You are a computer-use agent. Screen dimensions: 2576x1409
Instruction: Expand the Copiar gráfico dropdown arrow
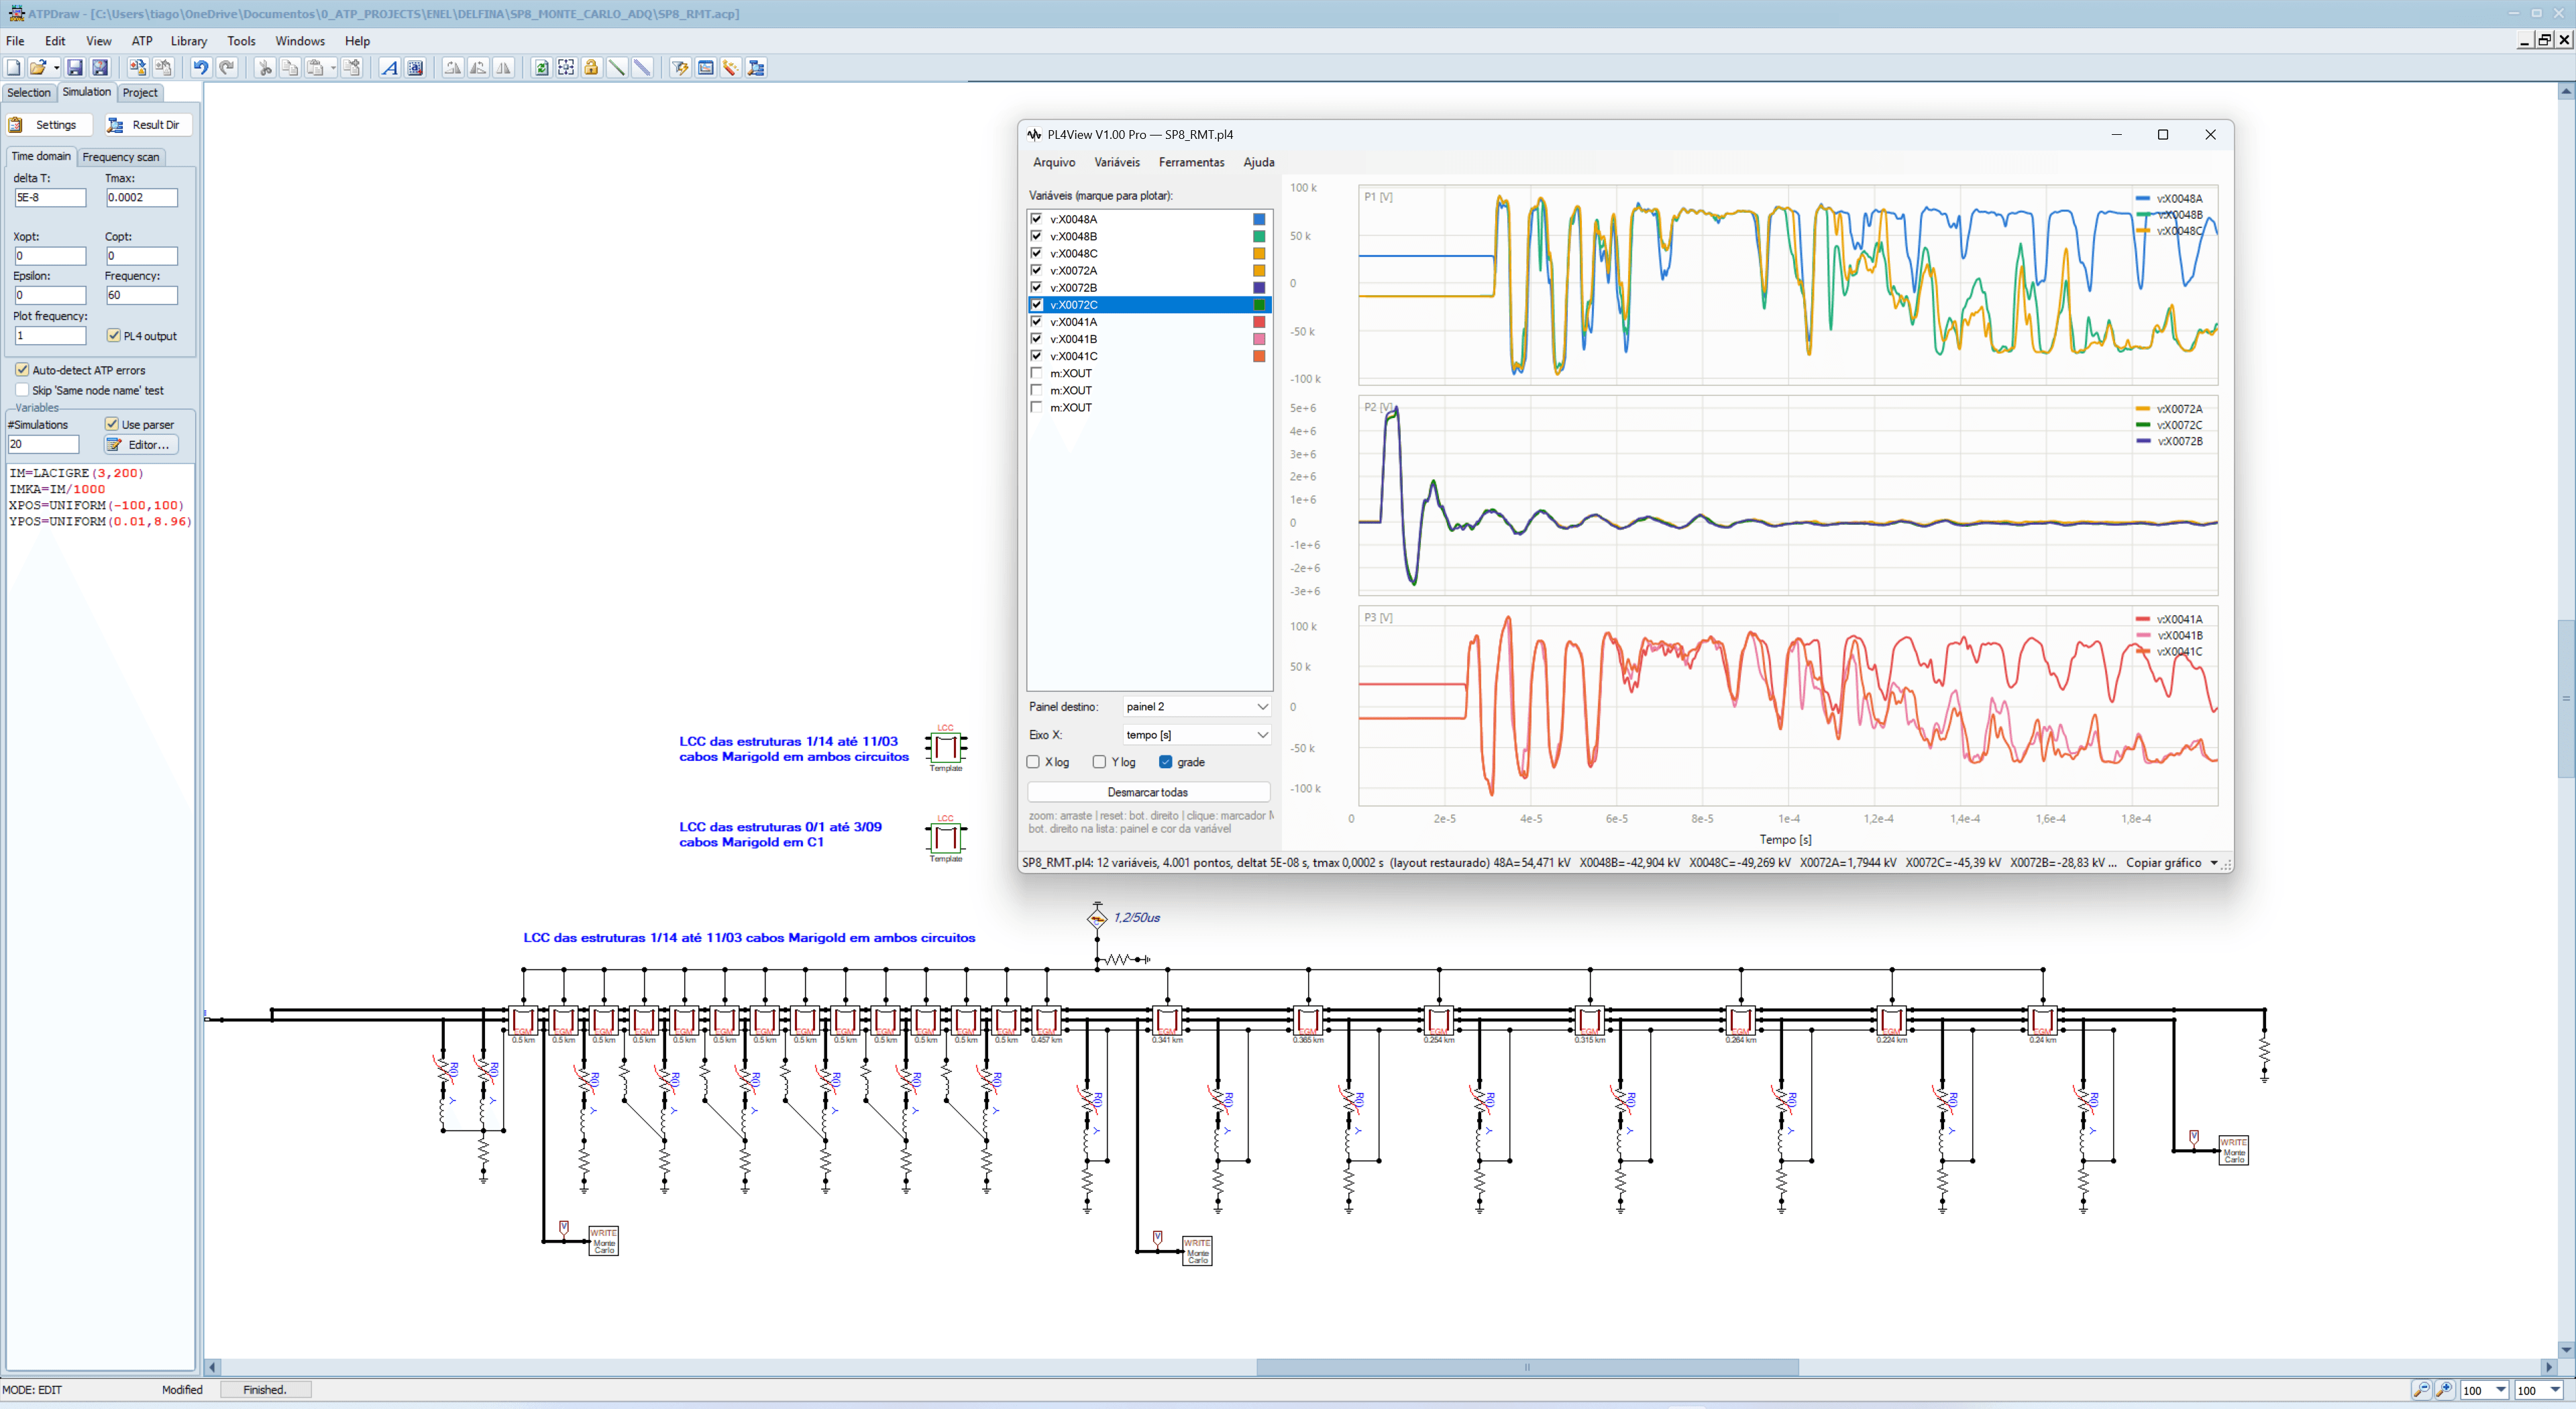pos(2214,863)
